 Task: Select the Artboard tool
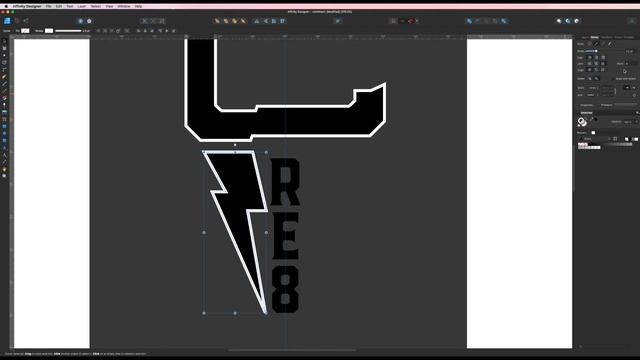tap(4, 48)
